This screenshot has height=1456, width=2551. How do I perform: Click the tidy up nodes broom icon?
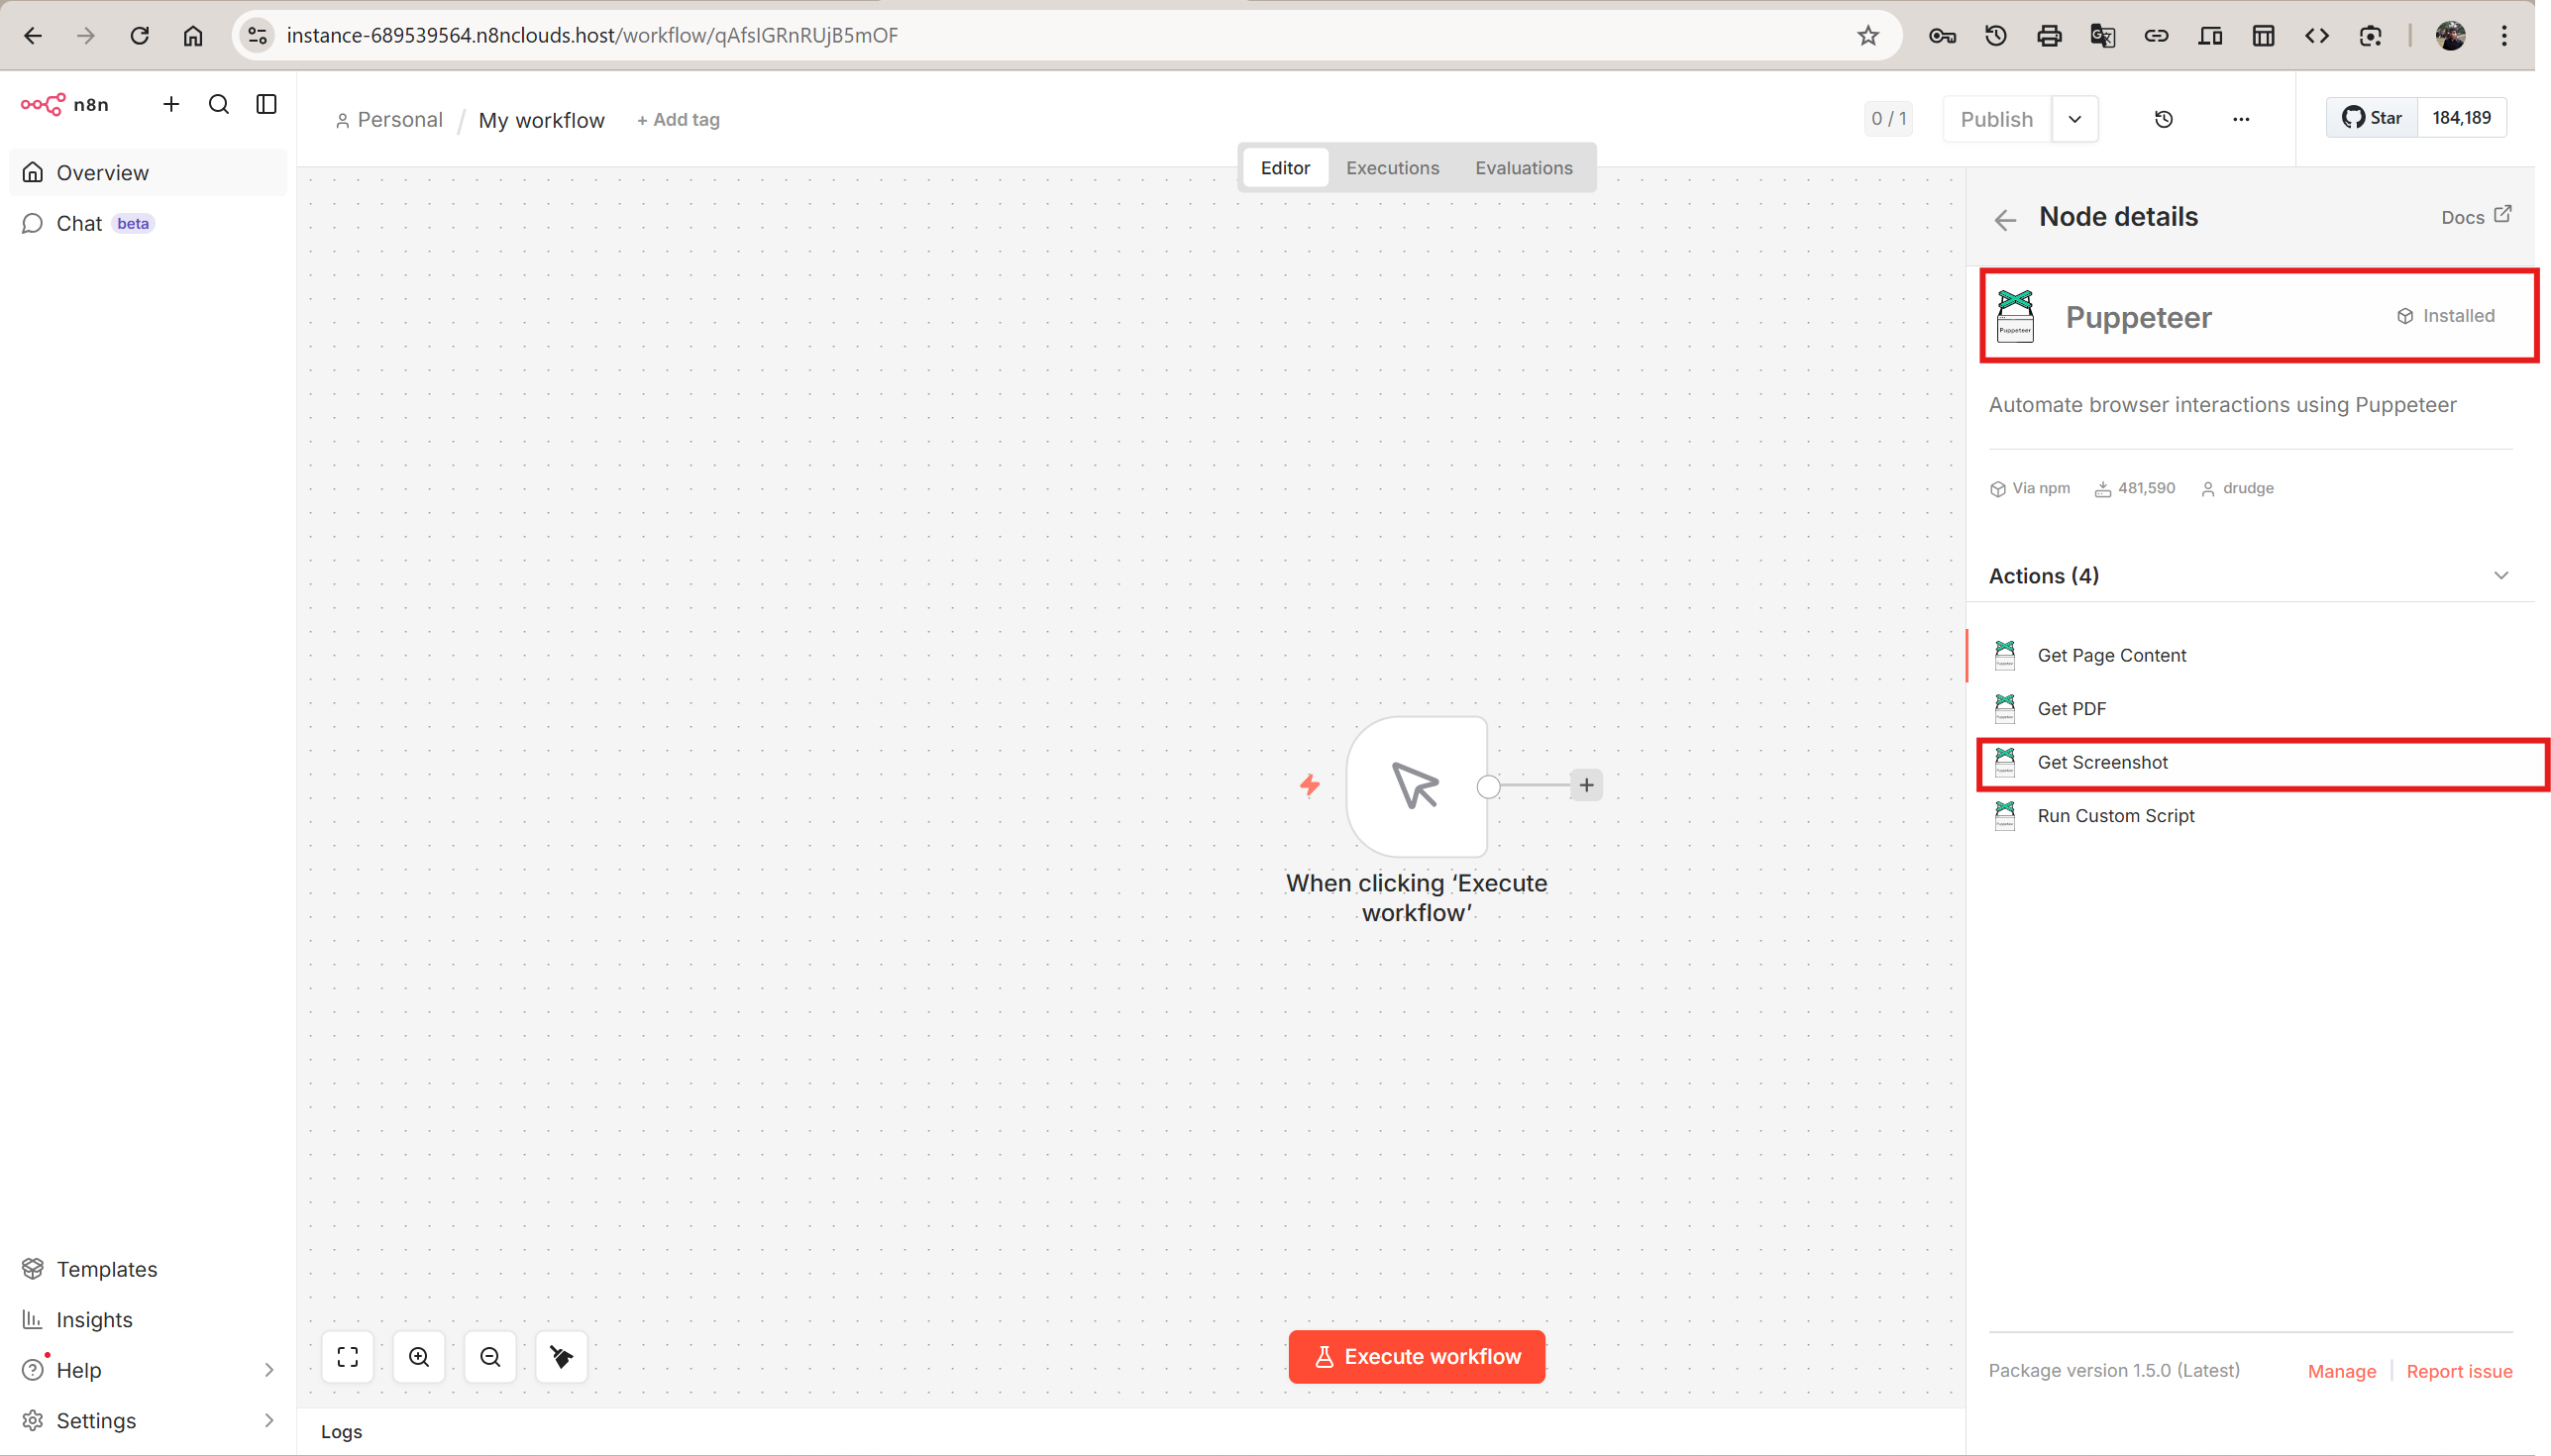click(x=561, y=1357)
